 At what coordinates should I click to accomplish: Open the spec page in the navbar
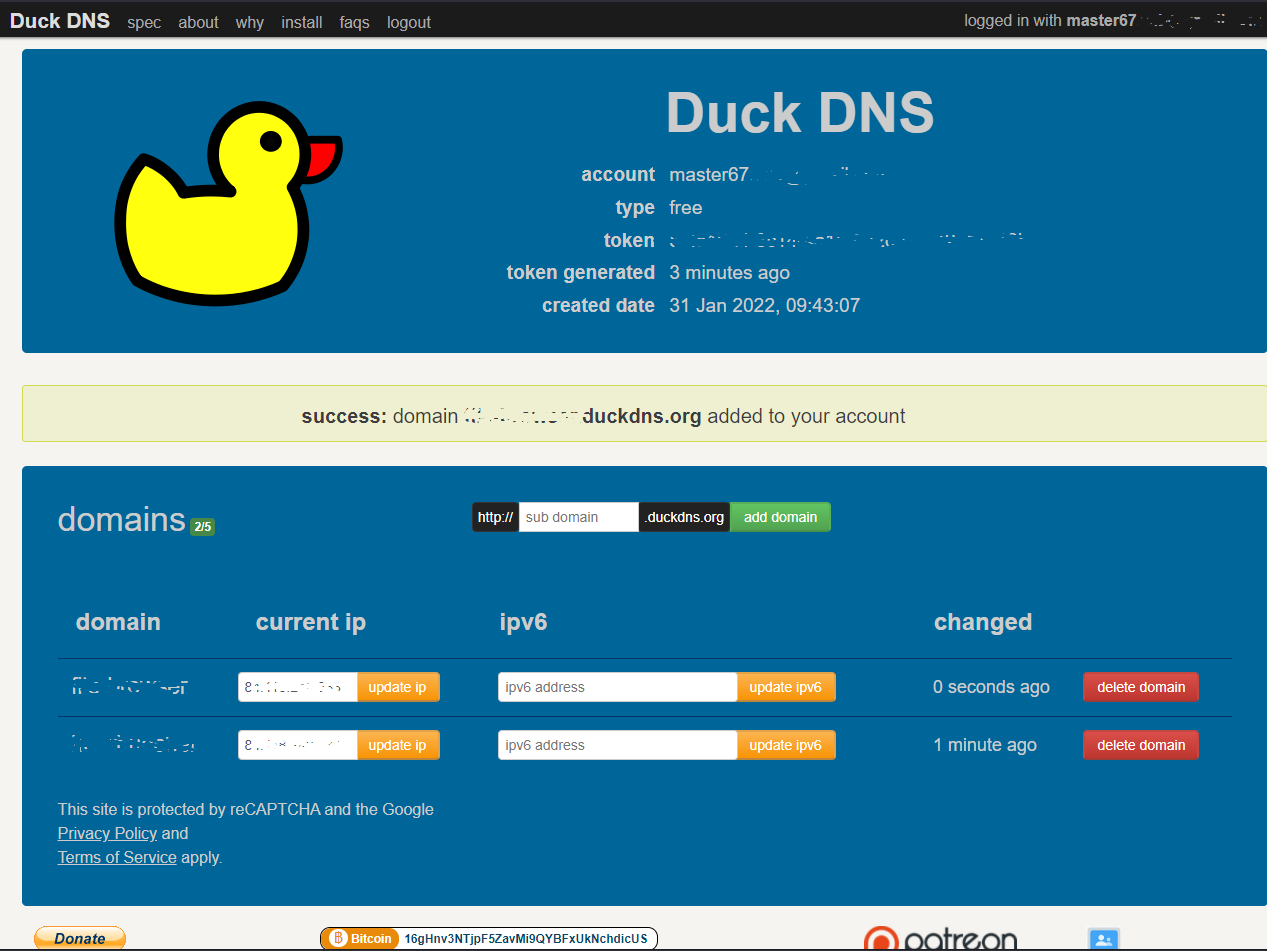(x=144, y=22)
